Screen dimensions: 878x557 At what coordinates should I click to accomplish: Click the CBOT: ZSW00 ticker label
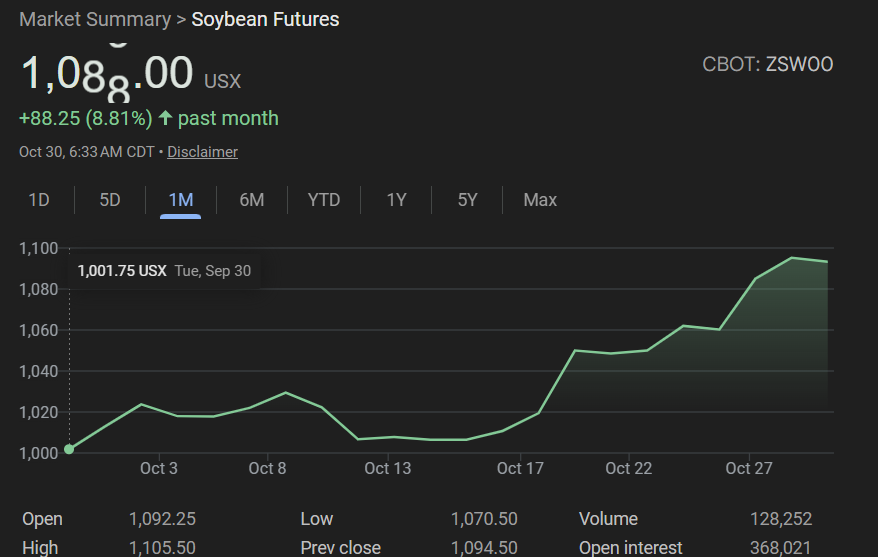[x=768, y=65]
